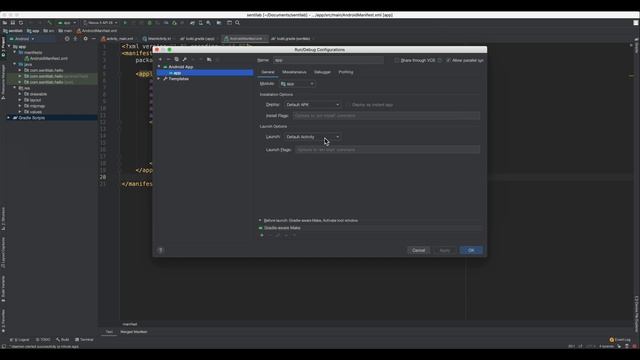Save all with the disk icon

(13, 23)
